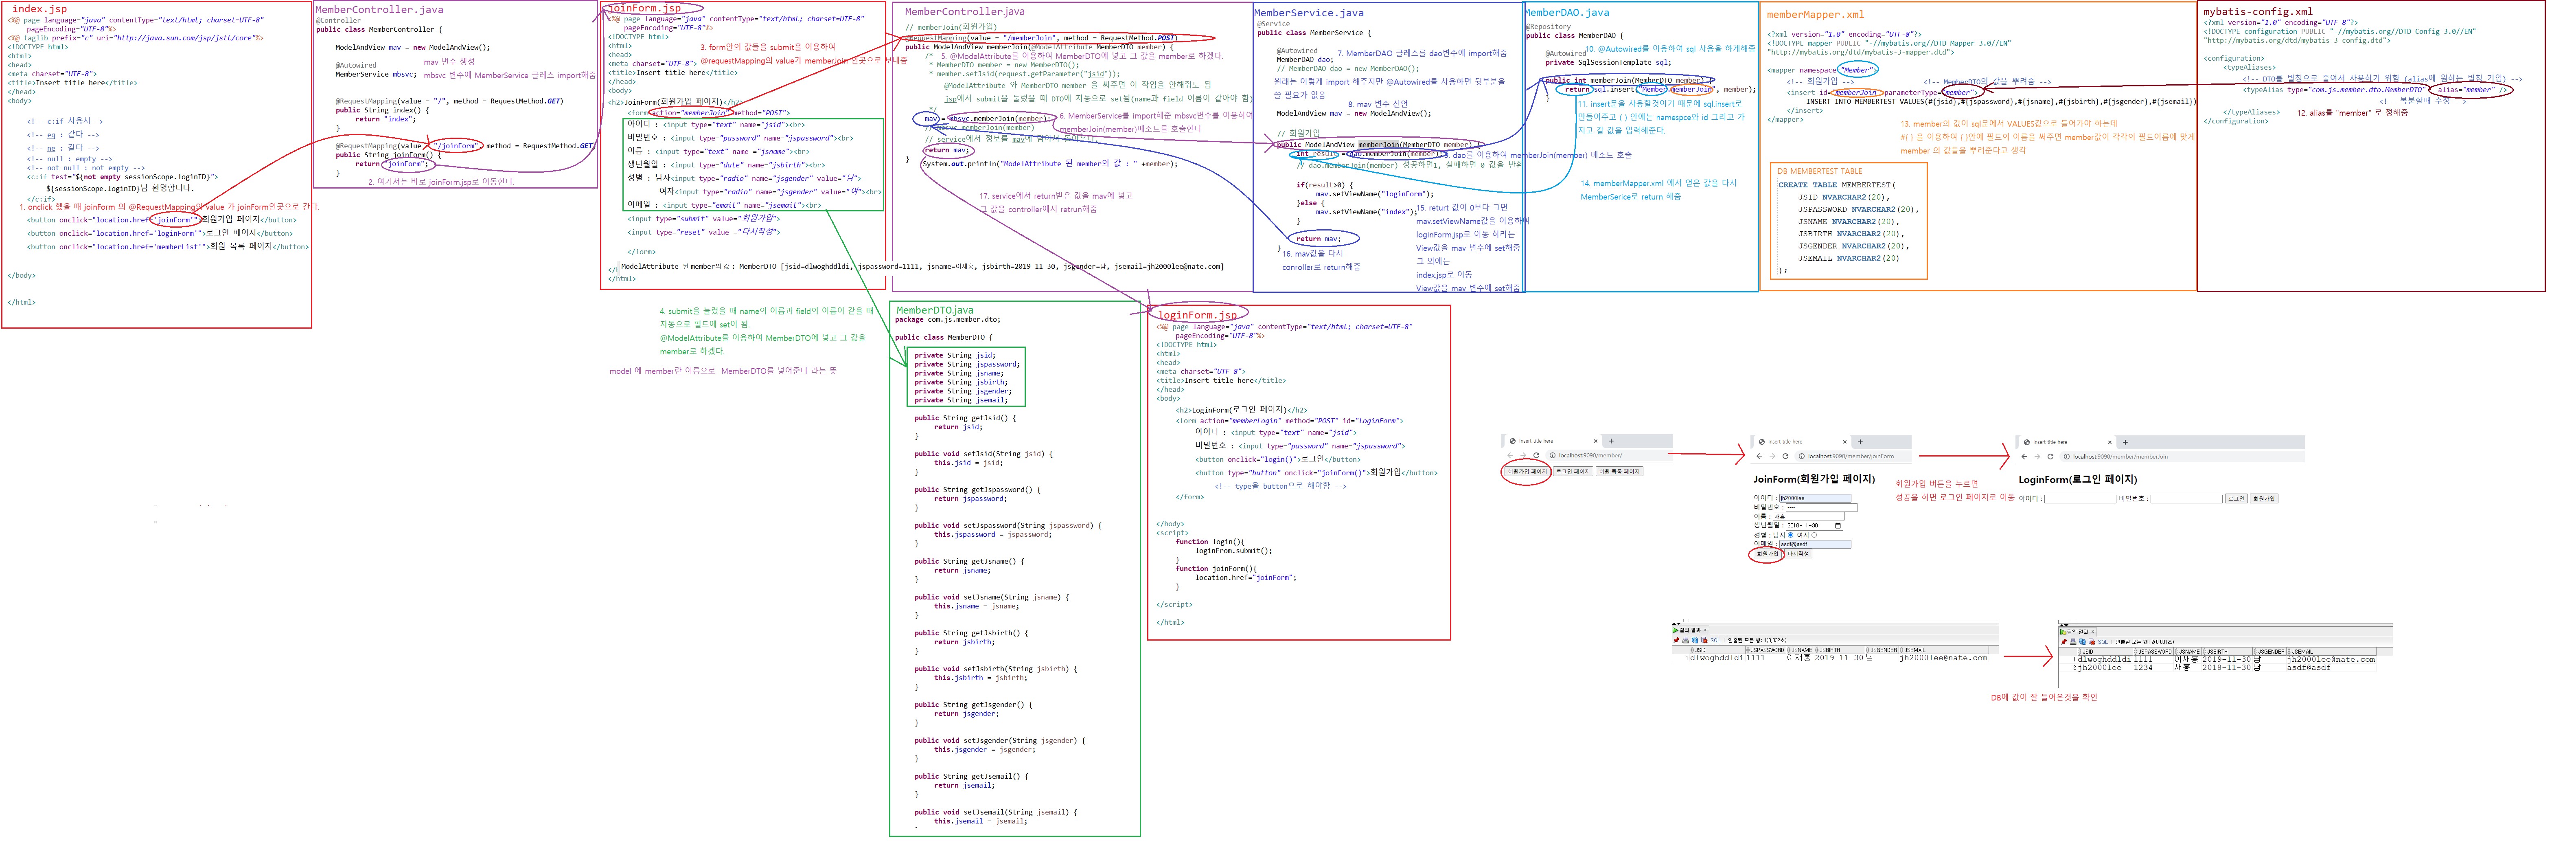Submit JoinForm with the 회원가입 button

pos(1768,554)
